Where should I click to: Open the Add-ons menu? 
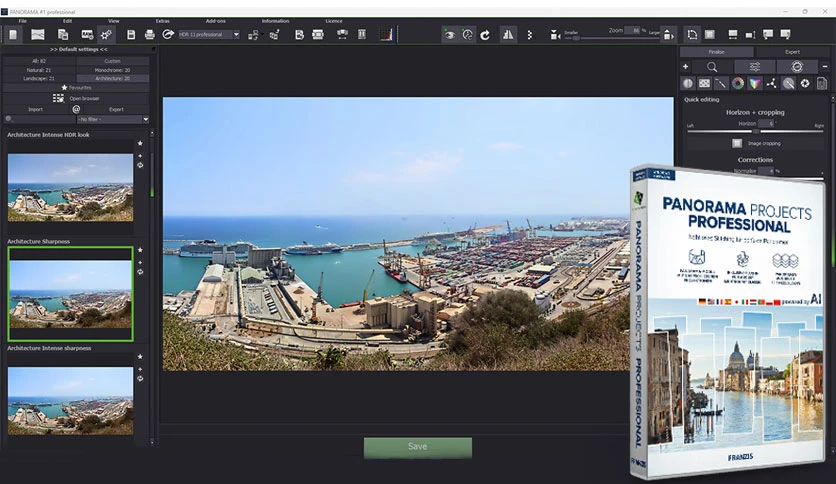[x=216, y=21]
